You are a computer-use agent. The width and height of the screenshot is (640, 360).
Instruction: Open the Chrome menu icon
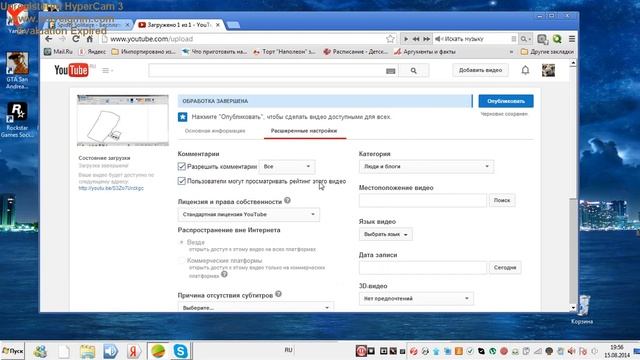(x=572, y=39)
